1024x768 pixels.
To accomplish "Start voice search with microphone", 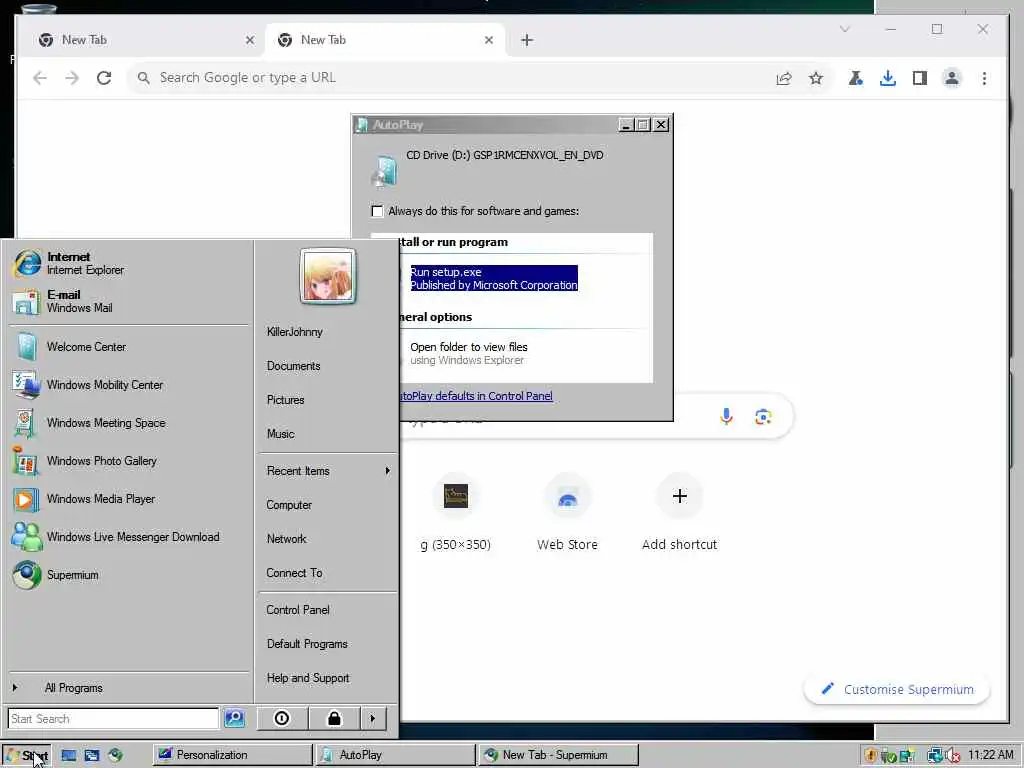I will click(726, 417).
